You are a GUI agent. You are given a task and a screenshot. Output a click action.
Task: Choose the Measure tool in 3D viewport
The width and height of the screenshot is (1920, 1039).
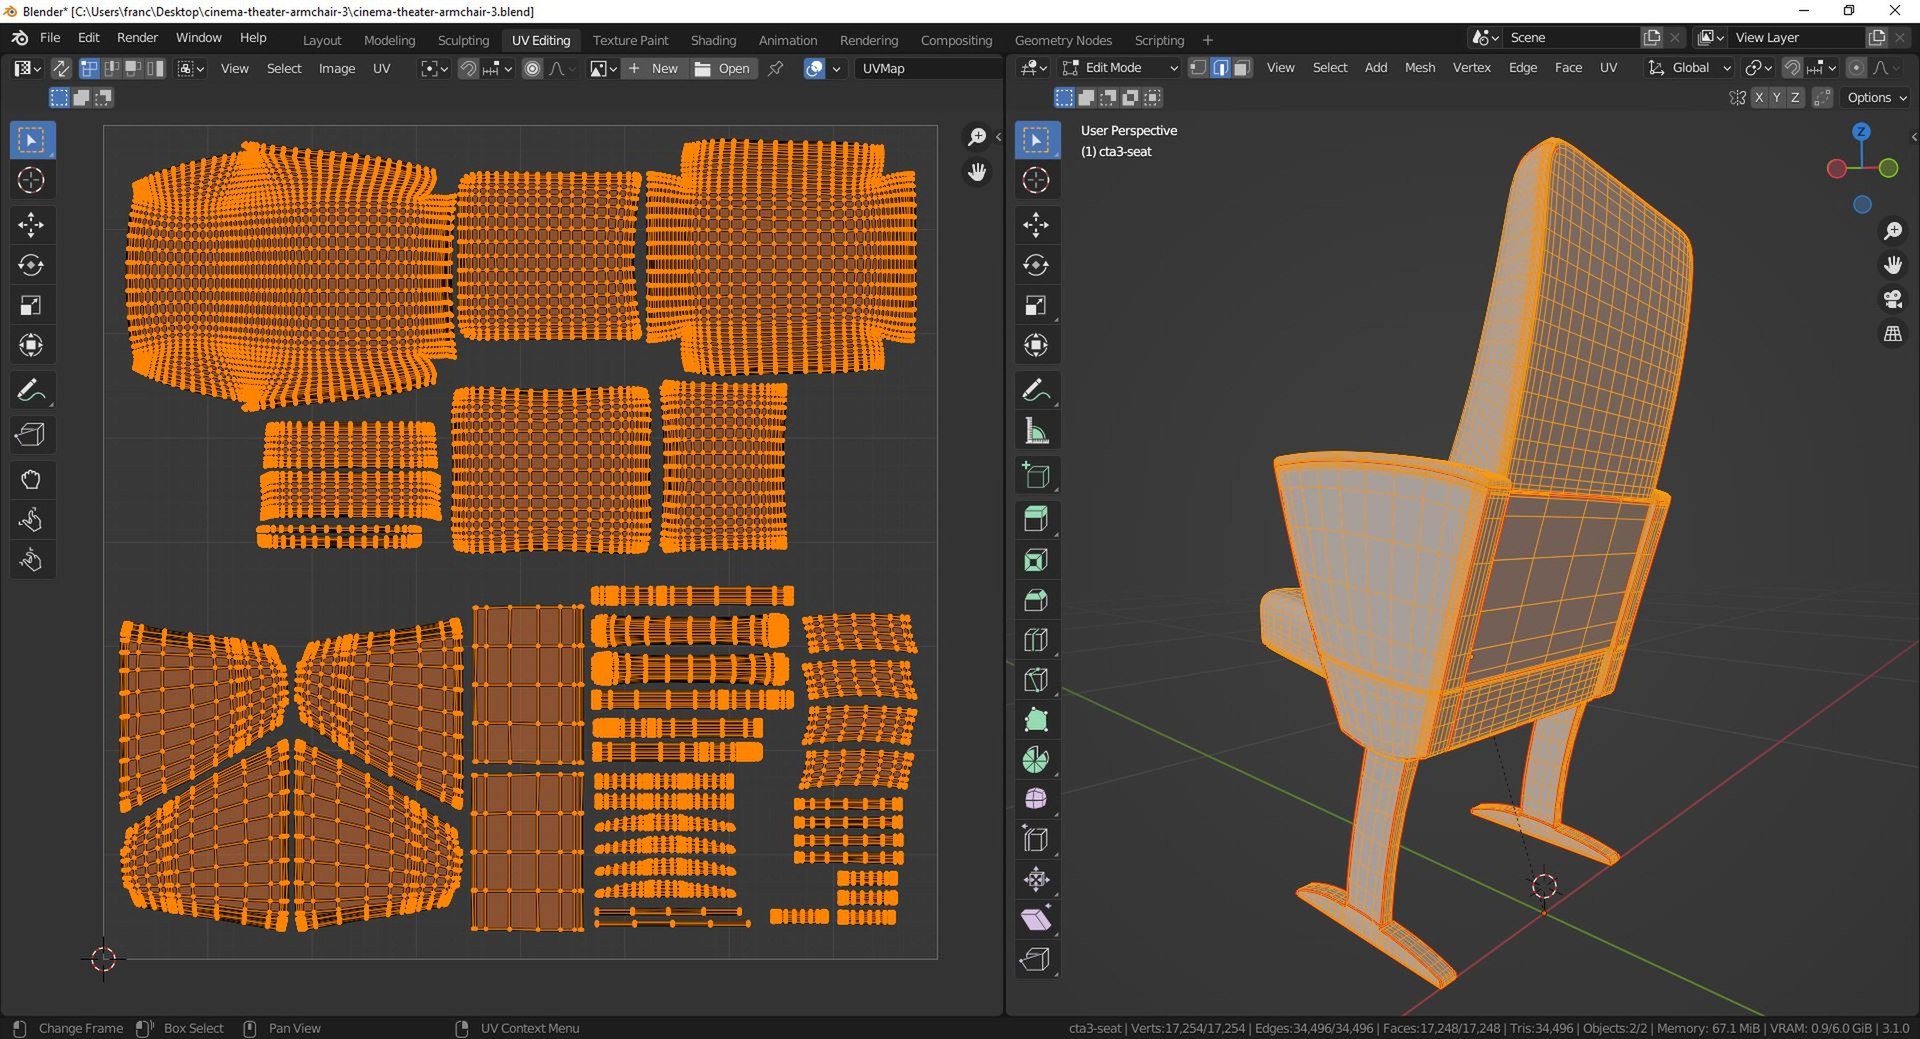tap(1036, 432)
